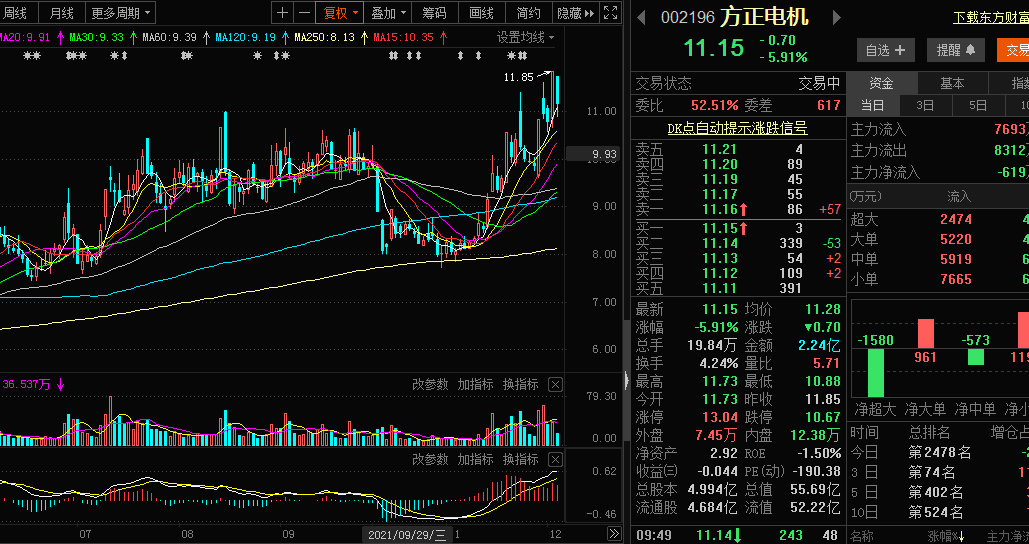Screen dimensions: 1029x544
Task: Collapse side panel via divider arrow
Action: click(x=627, y=380)
